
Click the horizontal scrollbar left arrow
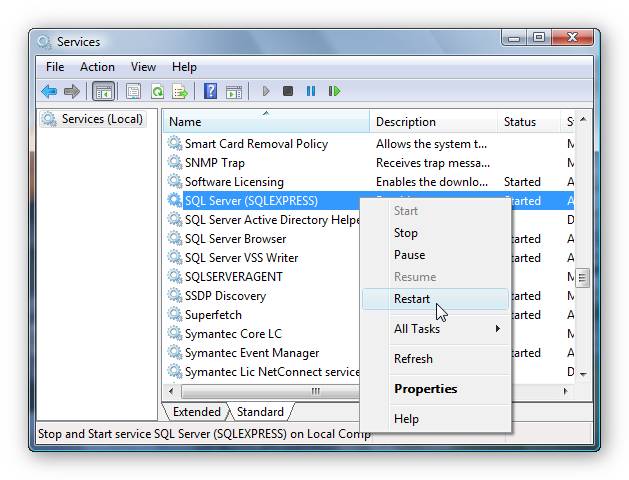(x=171, y=391)
